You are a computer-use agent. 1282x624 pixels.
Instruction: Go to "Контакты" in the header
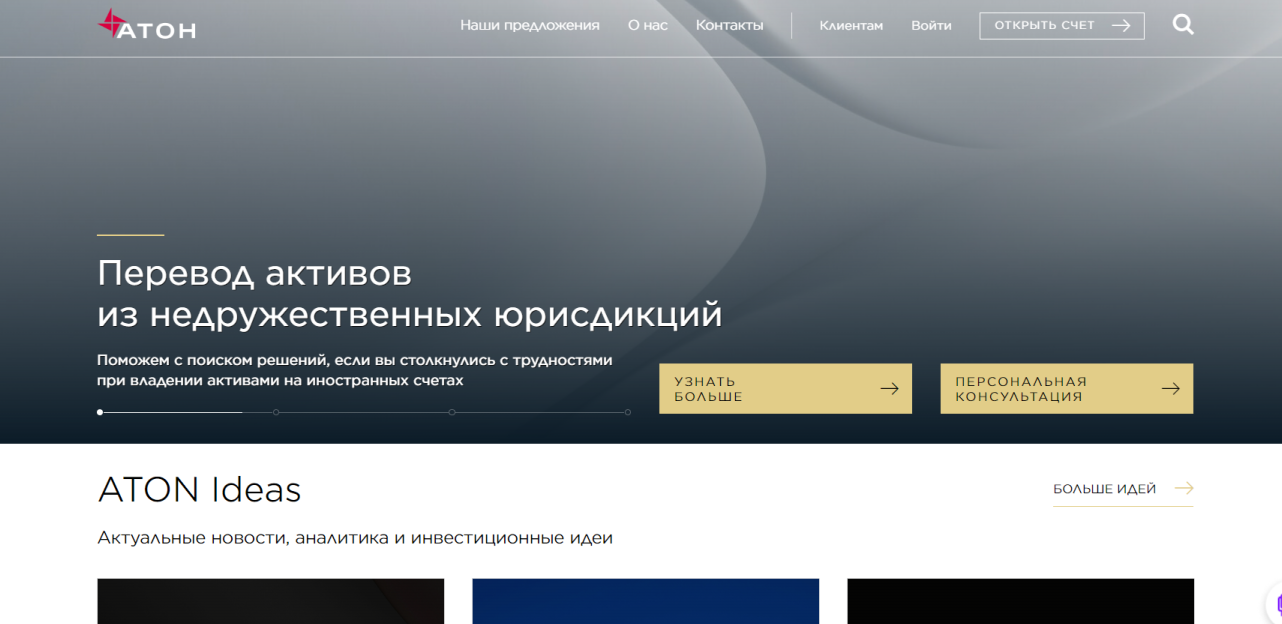(730, 25)
